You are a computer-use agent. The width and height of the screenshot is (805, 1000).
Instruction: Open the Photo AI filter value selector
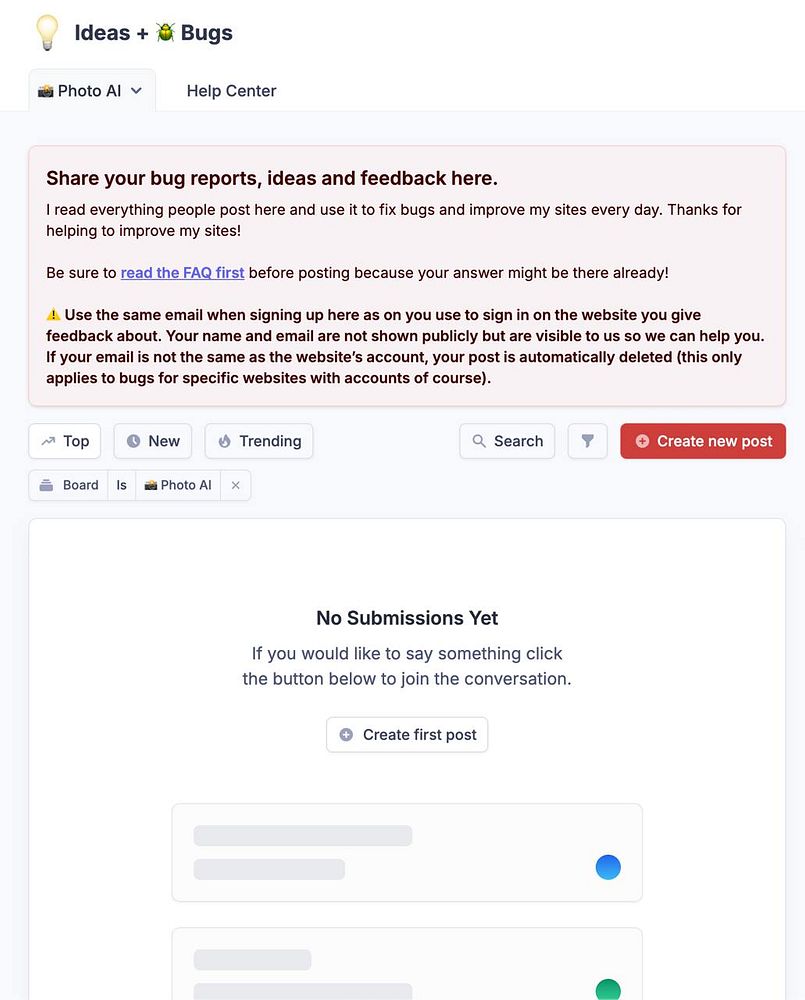tap(178, 485)
